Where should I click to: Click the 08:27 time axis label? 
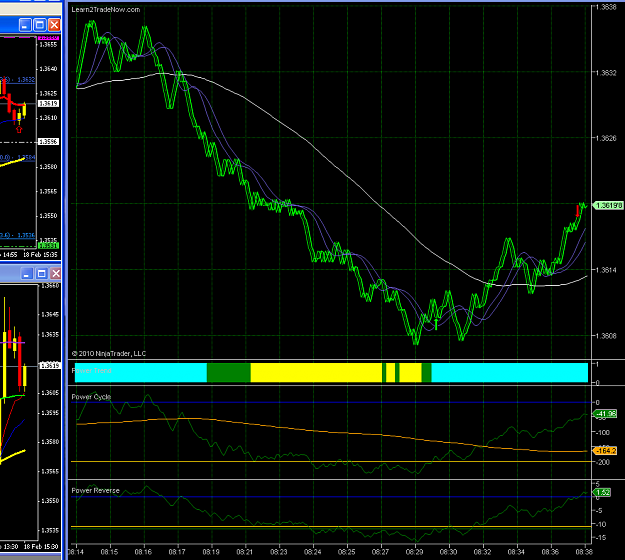(381, 552)
